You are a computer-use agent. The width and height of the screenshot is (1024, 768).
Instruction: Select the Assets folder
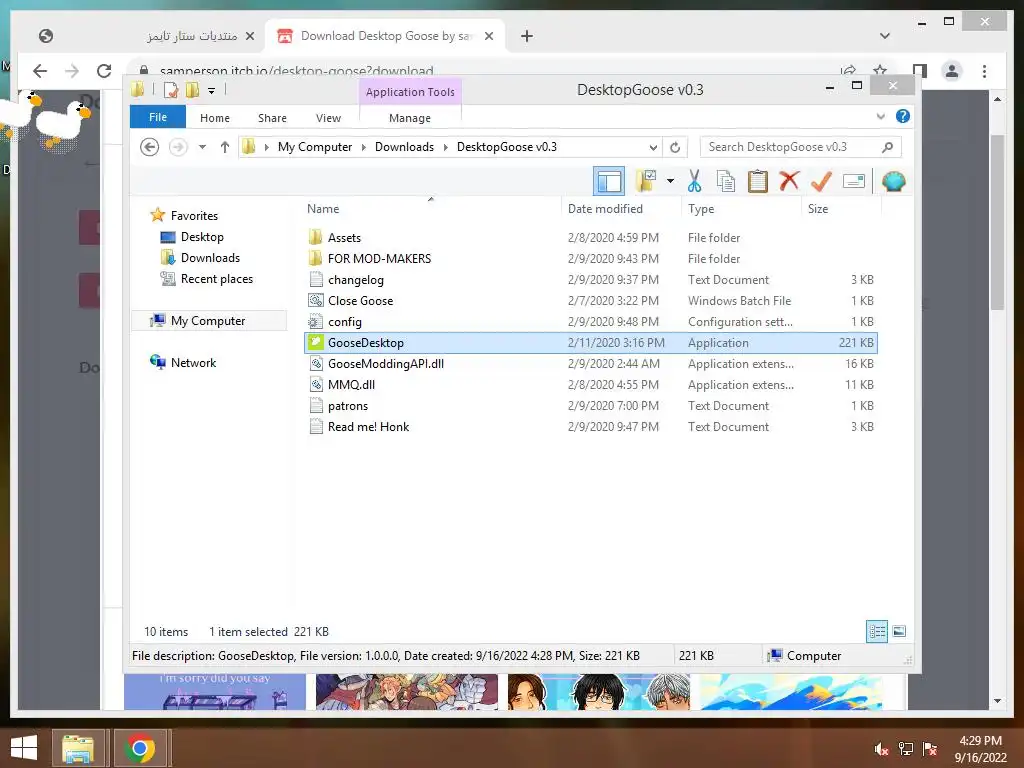344,238
